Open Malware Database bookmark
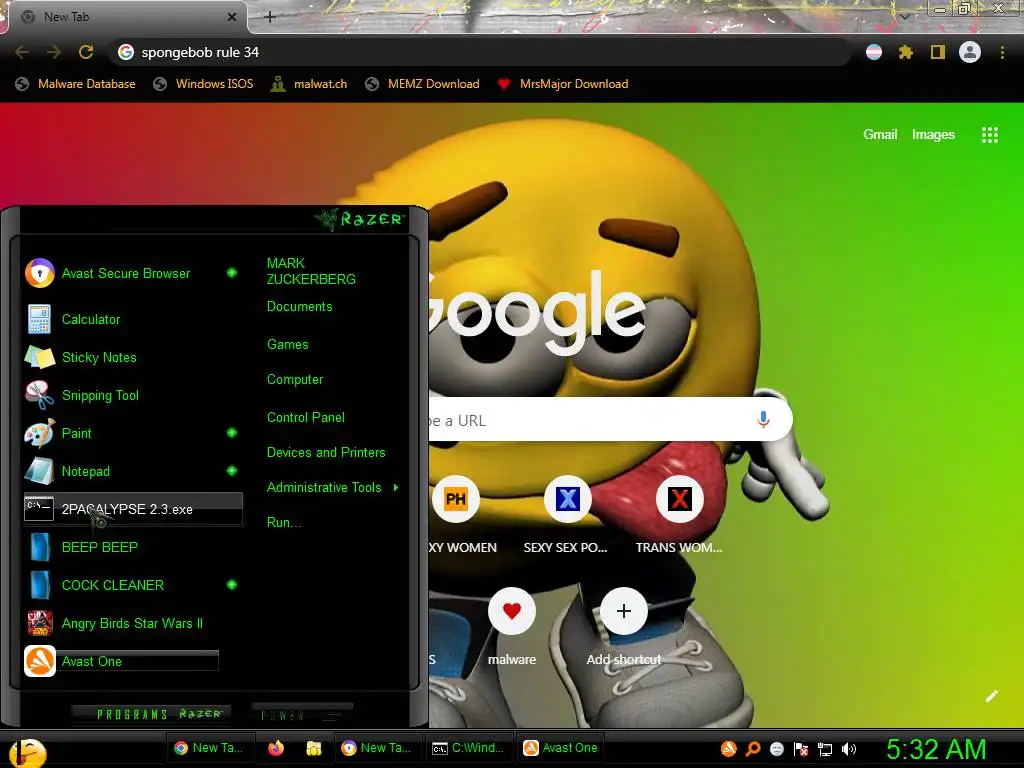Screen dimensions: 1024x768 point(76,84)
